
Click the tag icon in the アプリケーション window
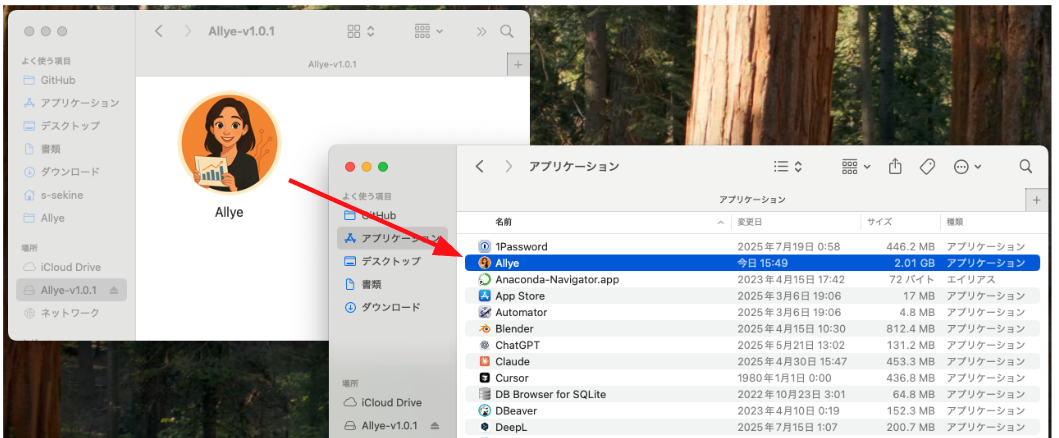[x=927, y=166]
